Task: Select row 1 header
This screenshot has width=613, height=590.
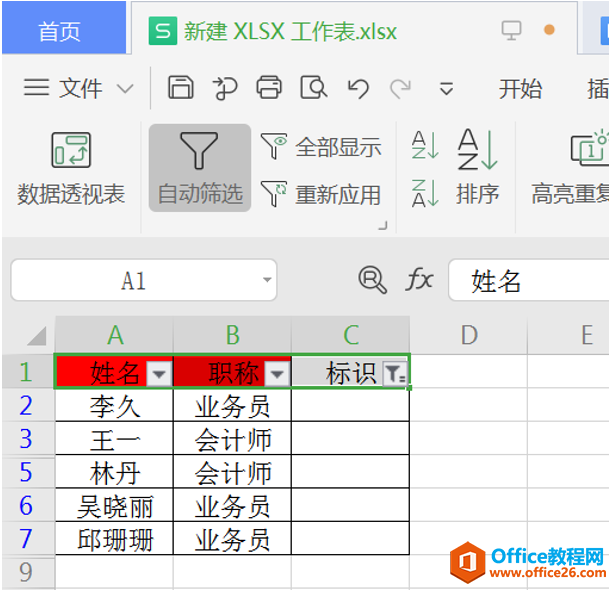Action: [x=27, y=371]
